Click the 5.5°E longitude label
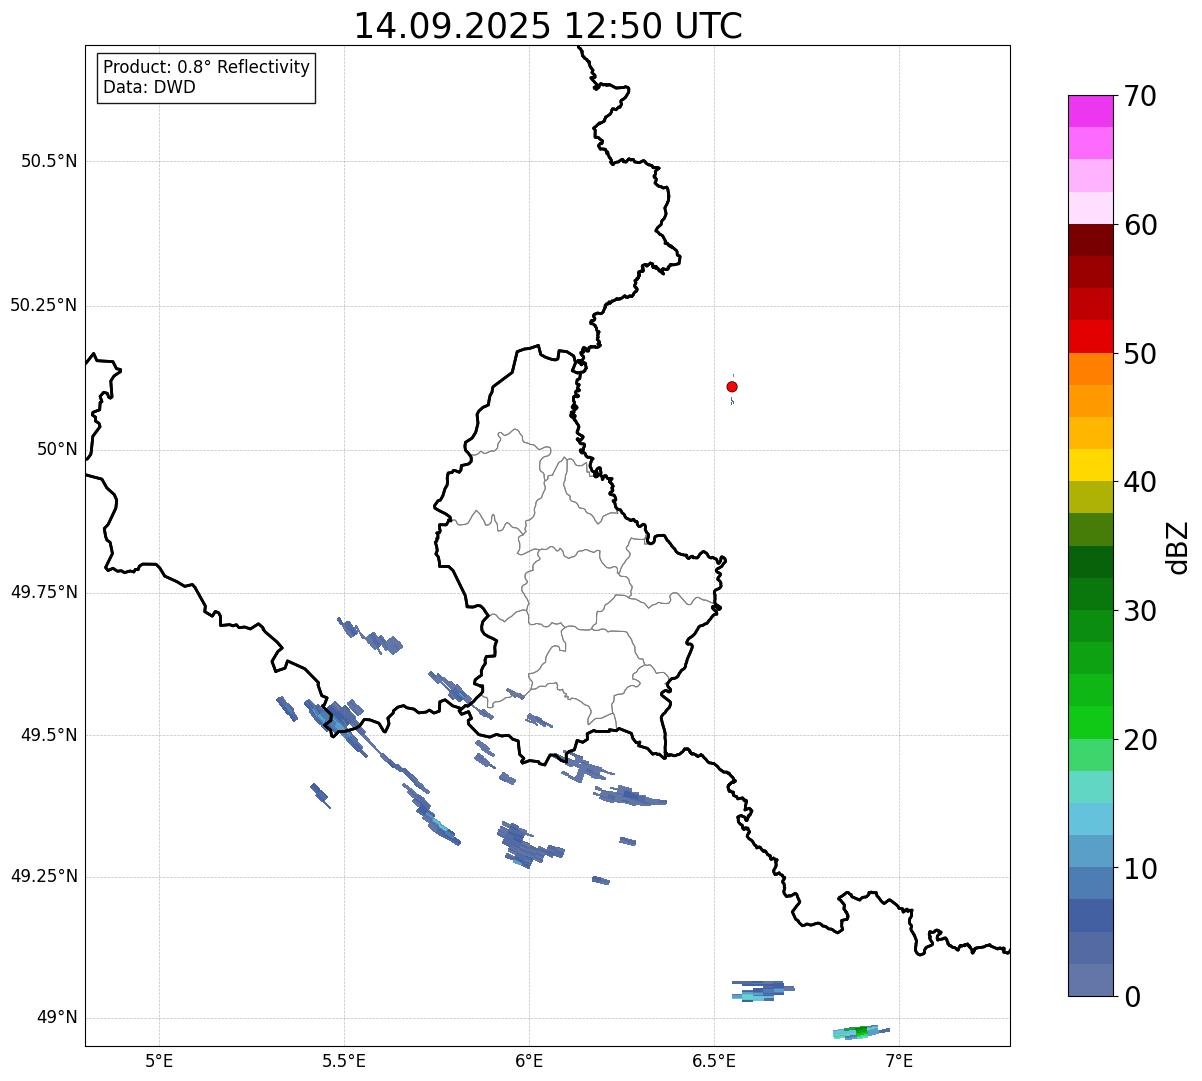 (344, 1060)
